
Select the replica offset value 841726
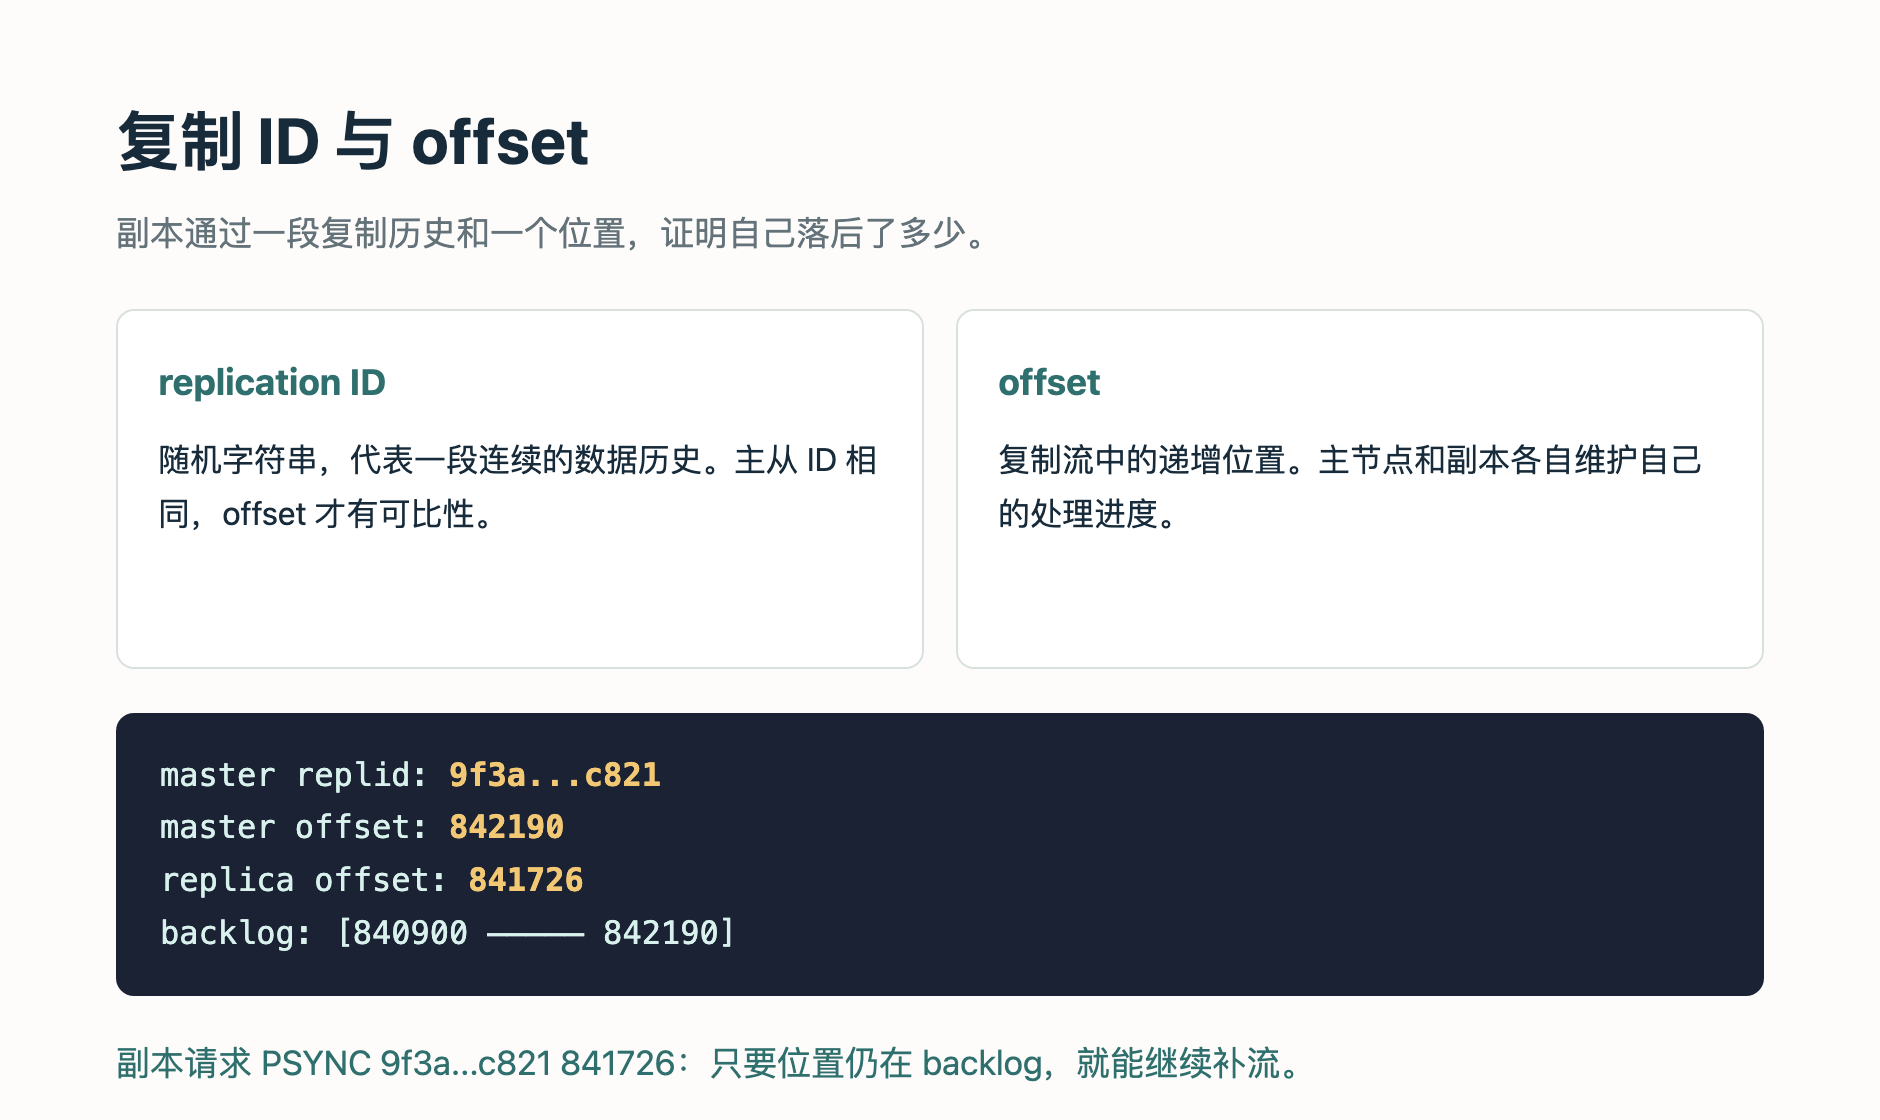(526, 880)
